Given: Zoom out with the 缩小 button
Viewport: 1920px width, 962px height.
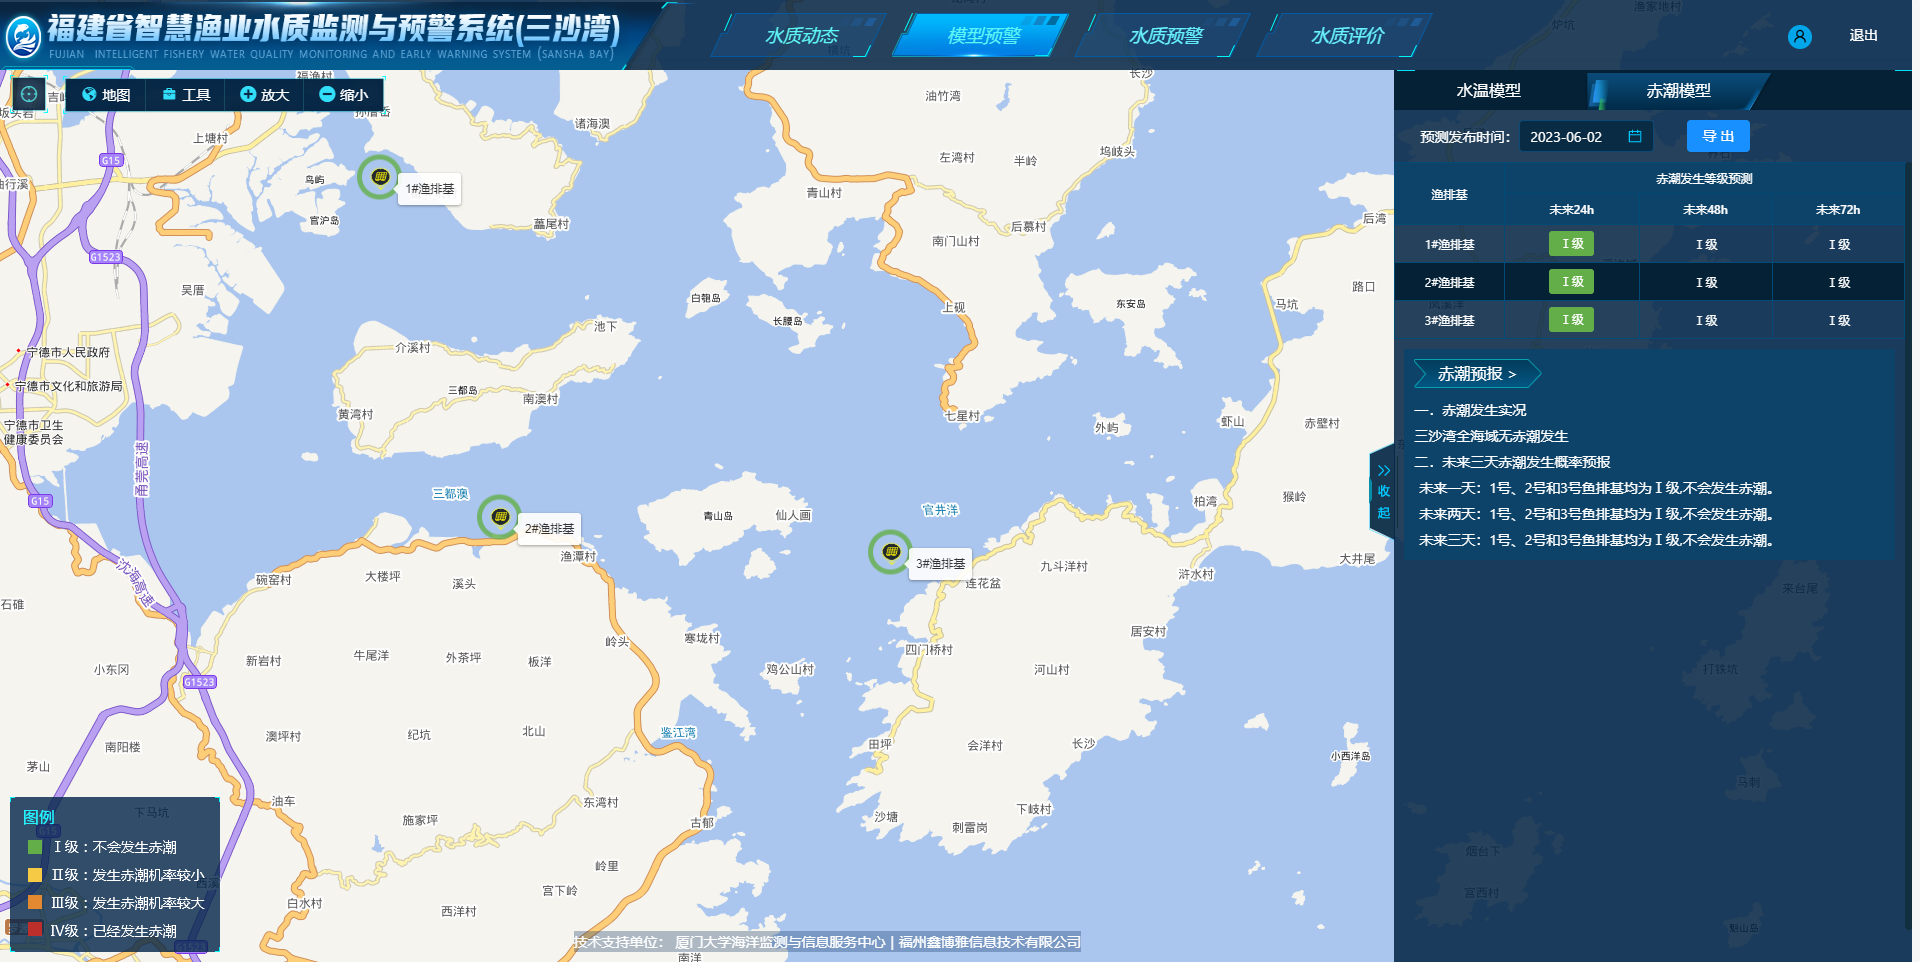Looking at the screenshot, I should point(343,95).
